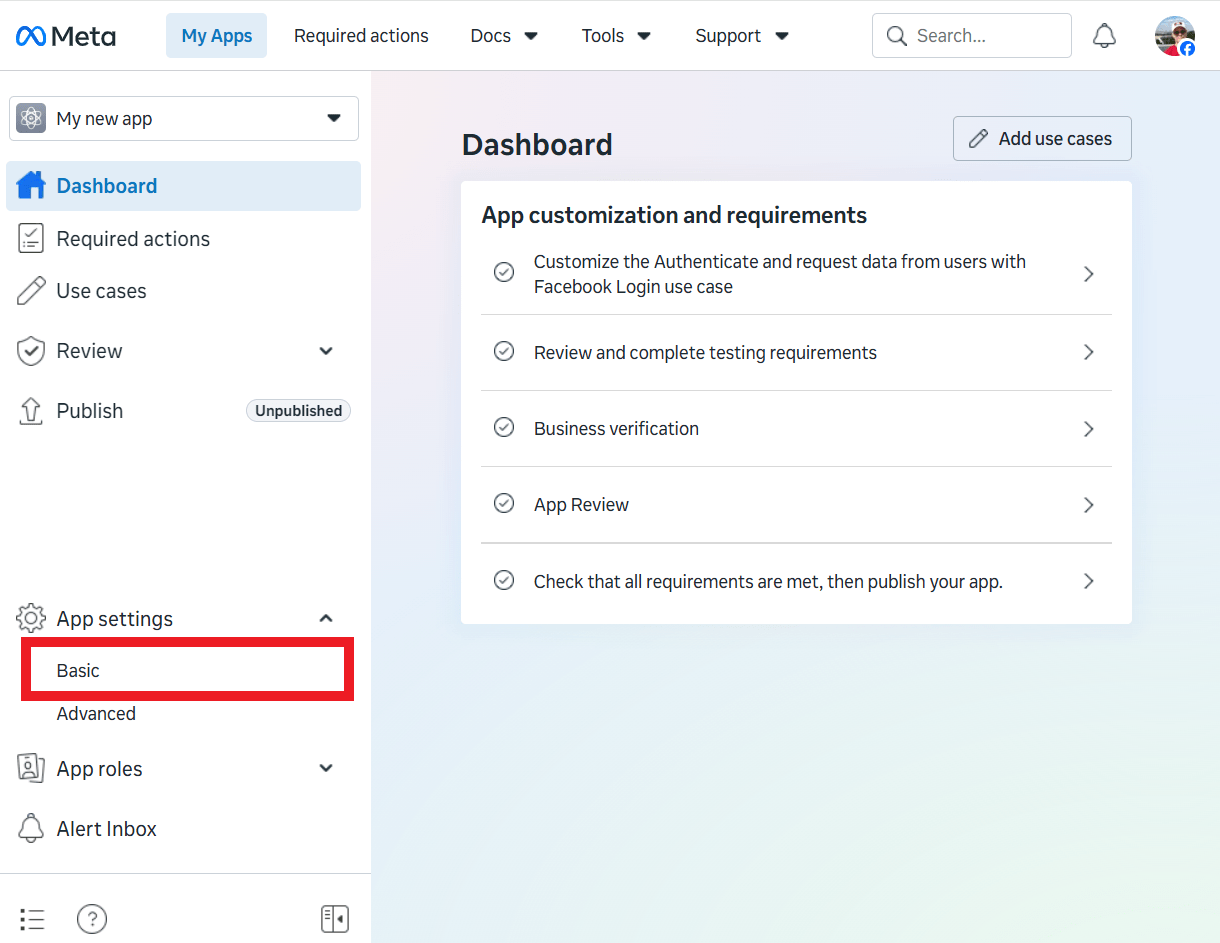This screenshot has width=1220, height=943.
Task: Collapse the App settings chevron
Action: click(326, 618)
